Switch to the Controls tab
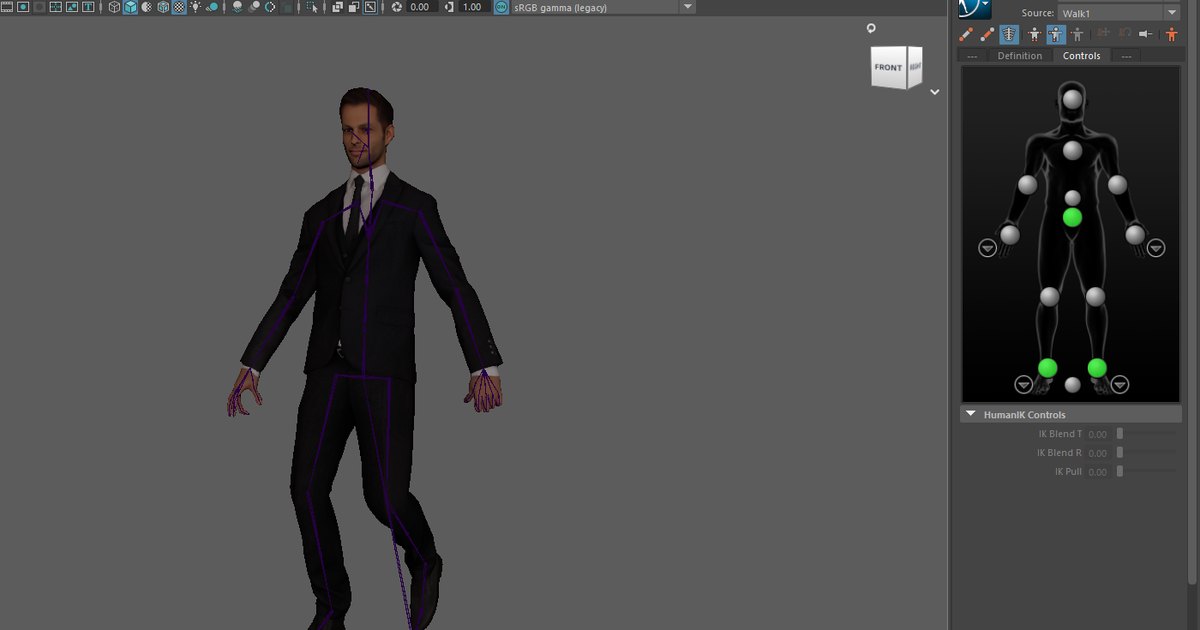 1081,56
